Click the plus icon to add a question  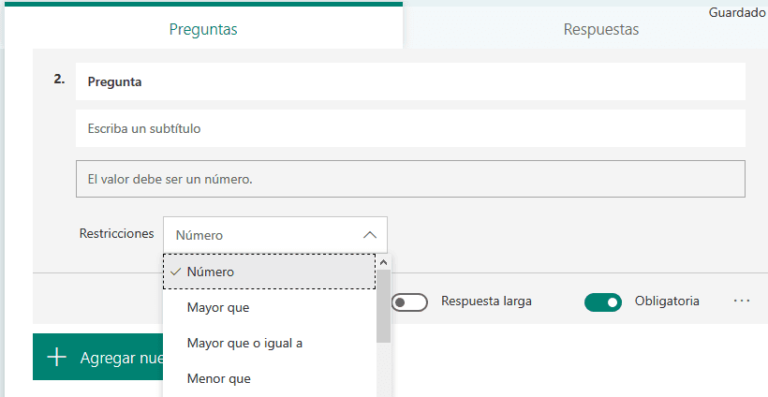point(57,357)
